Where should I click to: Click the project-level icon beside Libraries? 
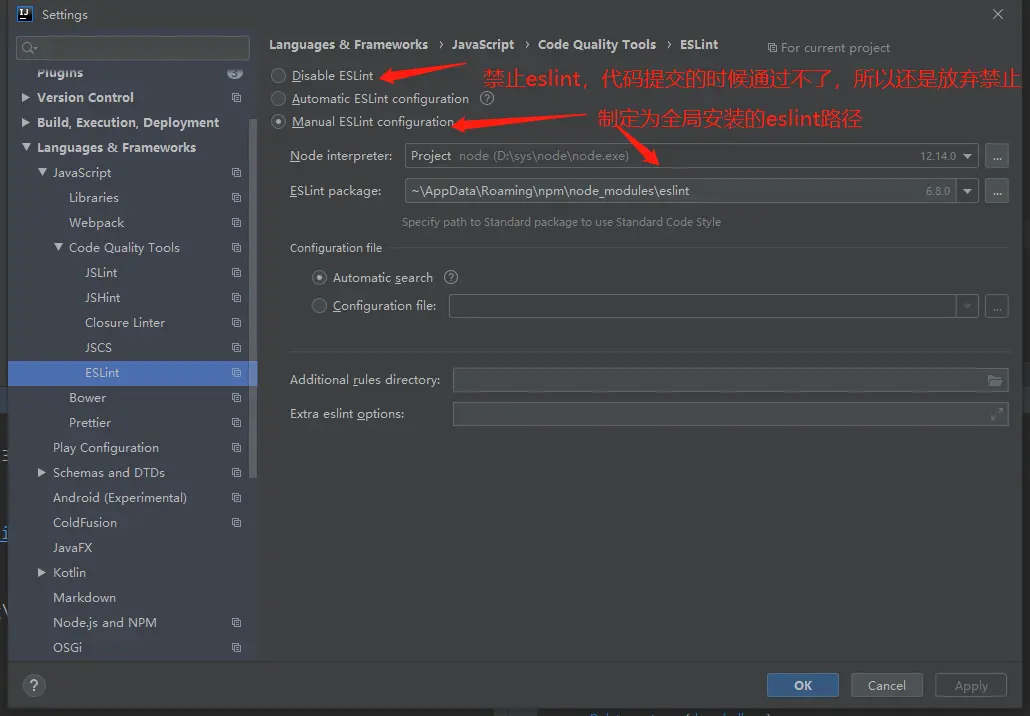[236, 197]
